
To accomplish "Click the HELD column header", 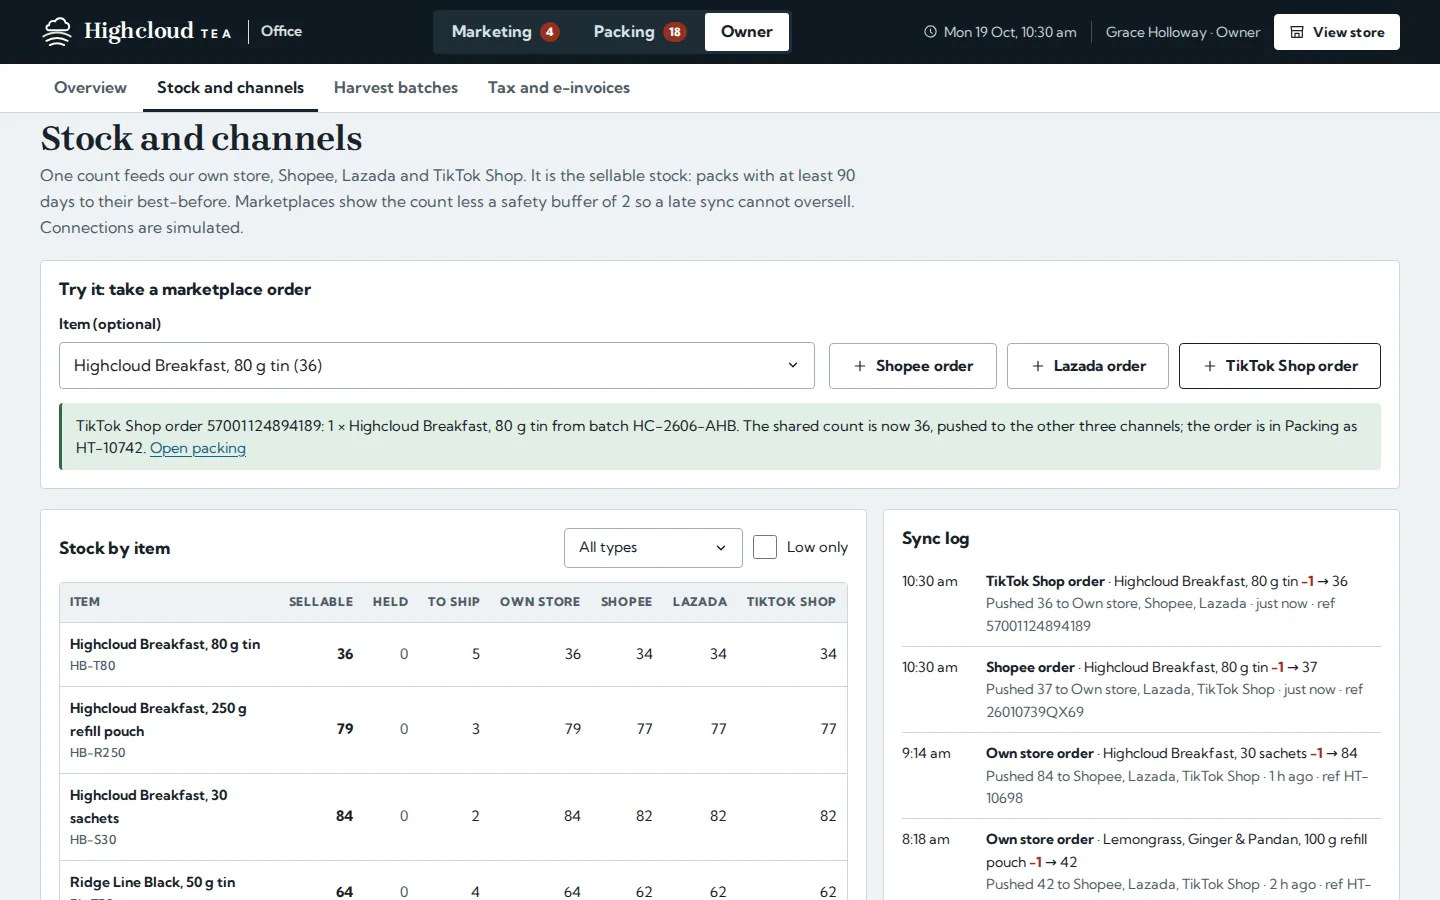I will [390, 602].
